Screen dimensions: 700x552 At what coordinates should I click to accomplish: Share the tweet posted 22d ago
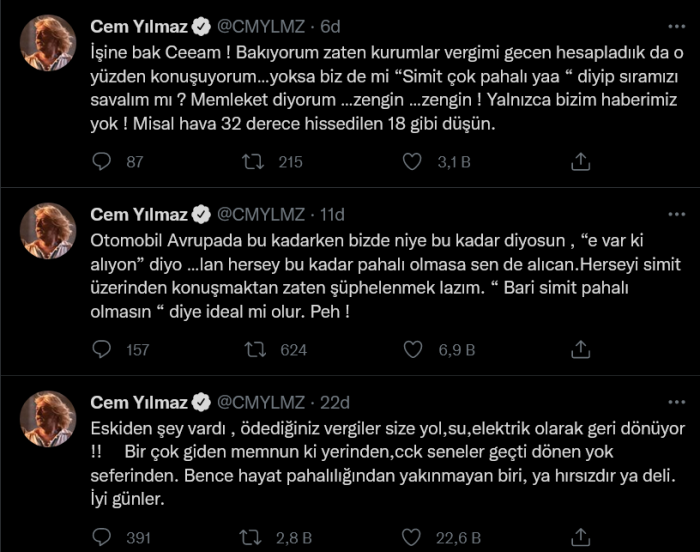[580, 537]
